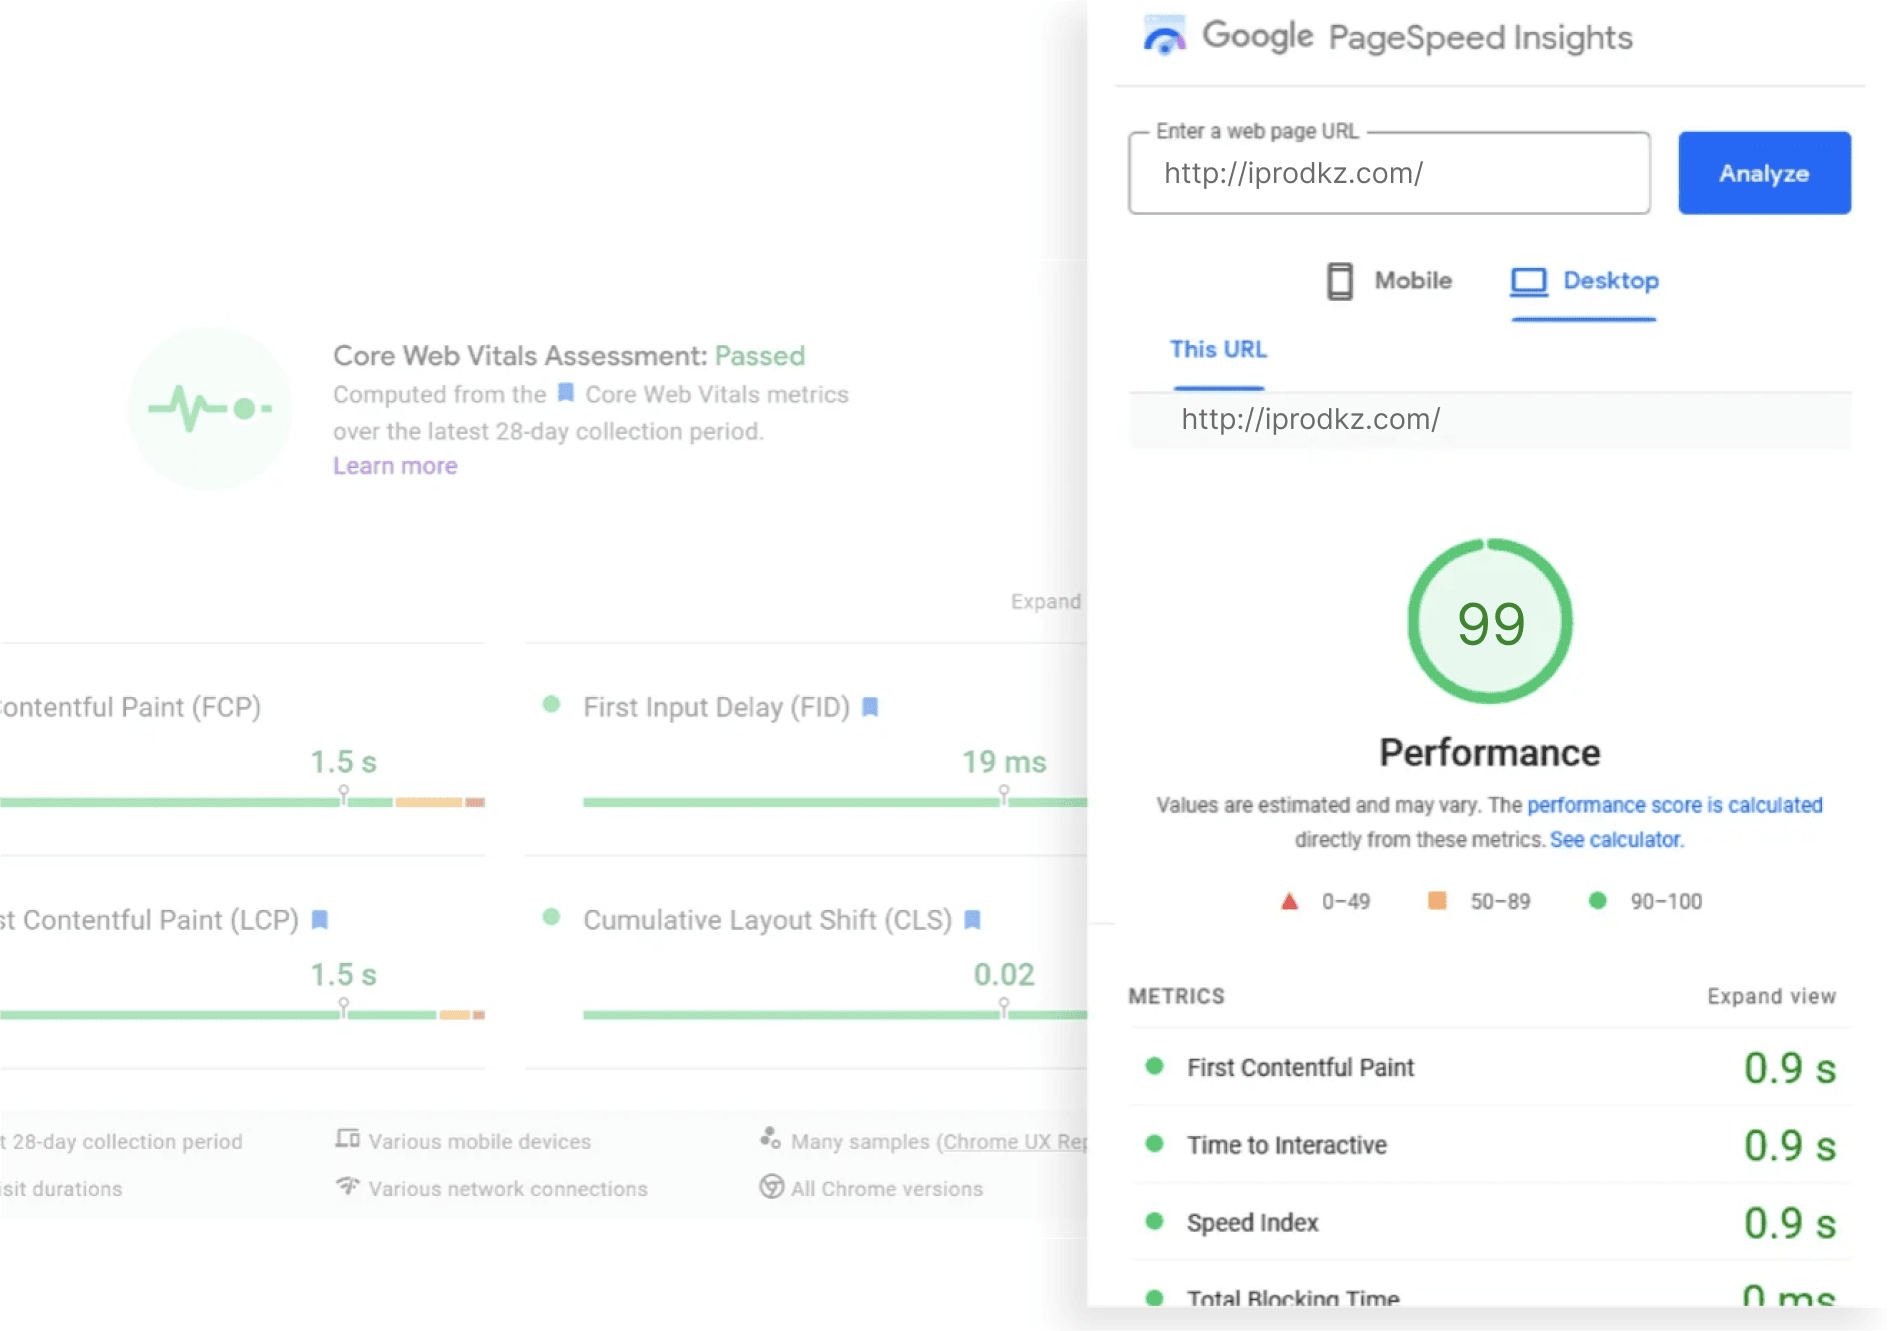Click the Core Web Vitals pulse icon
Screen dimensions: 1888x1331
coord(210,408)
